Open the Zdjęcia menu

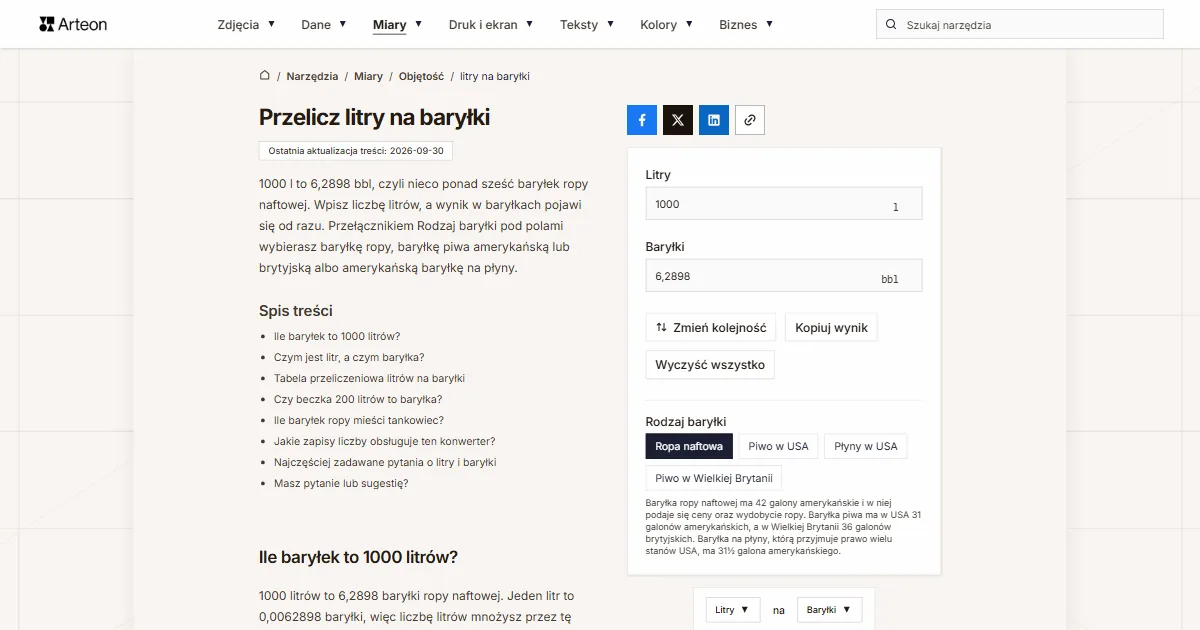246,25
